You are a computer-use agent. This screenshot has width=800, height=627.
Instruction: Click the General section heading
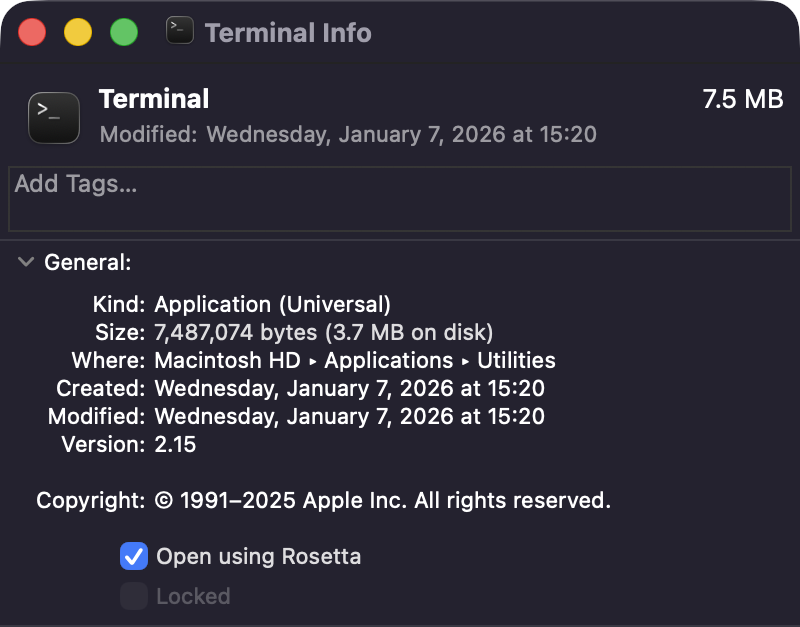pyautogui.click(x=88, y=263)
